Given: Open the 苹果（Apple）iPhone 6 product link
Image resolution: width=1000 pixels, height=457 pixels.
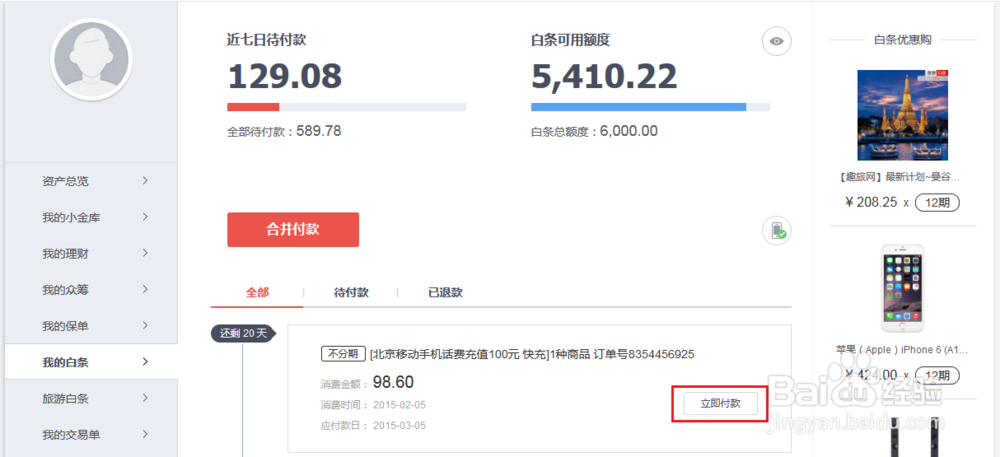Looking at the screenshot, I should [x=902, y=349].
